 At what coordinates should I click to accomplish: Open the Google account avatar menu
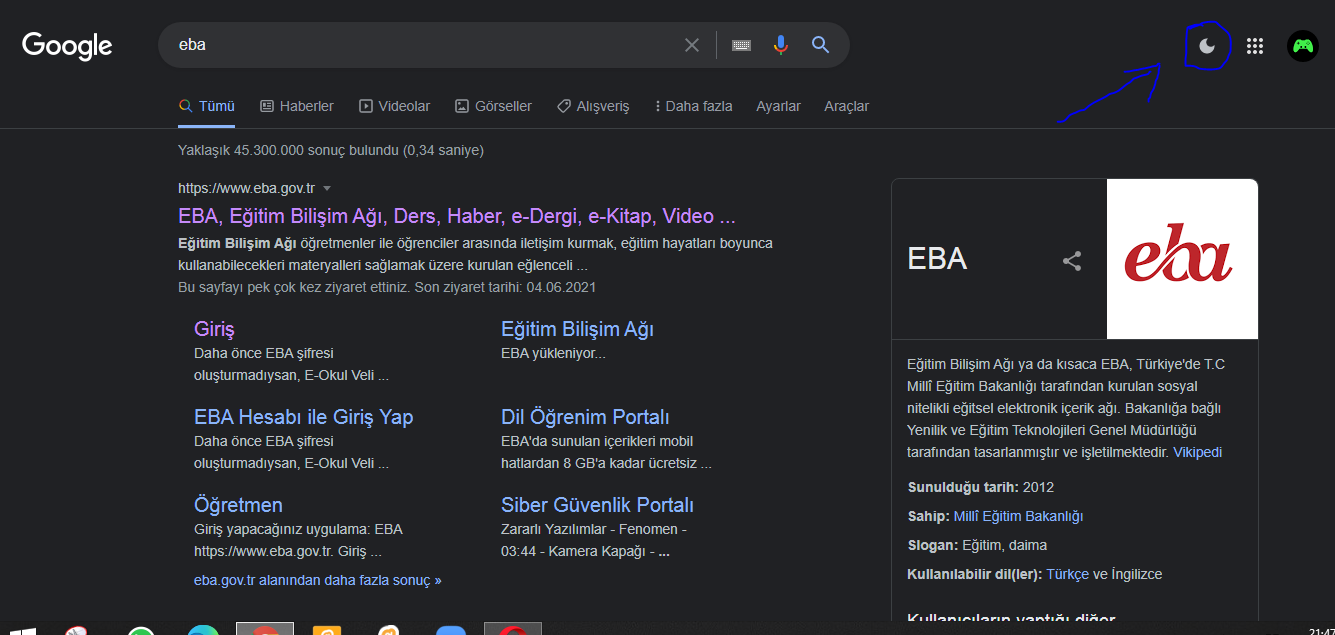click(1303, 45)
